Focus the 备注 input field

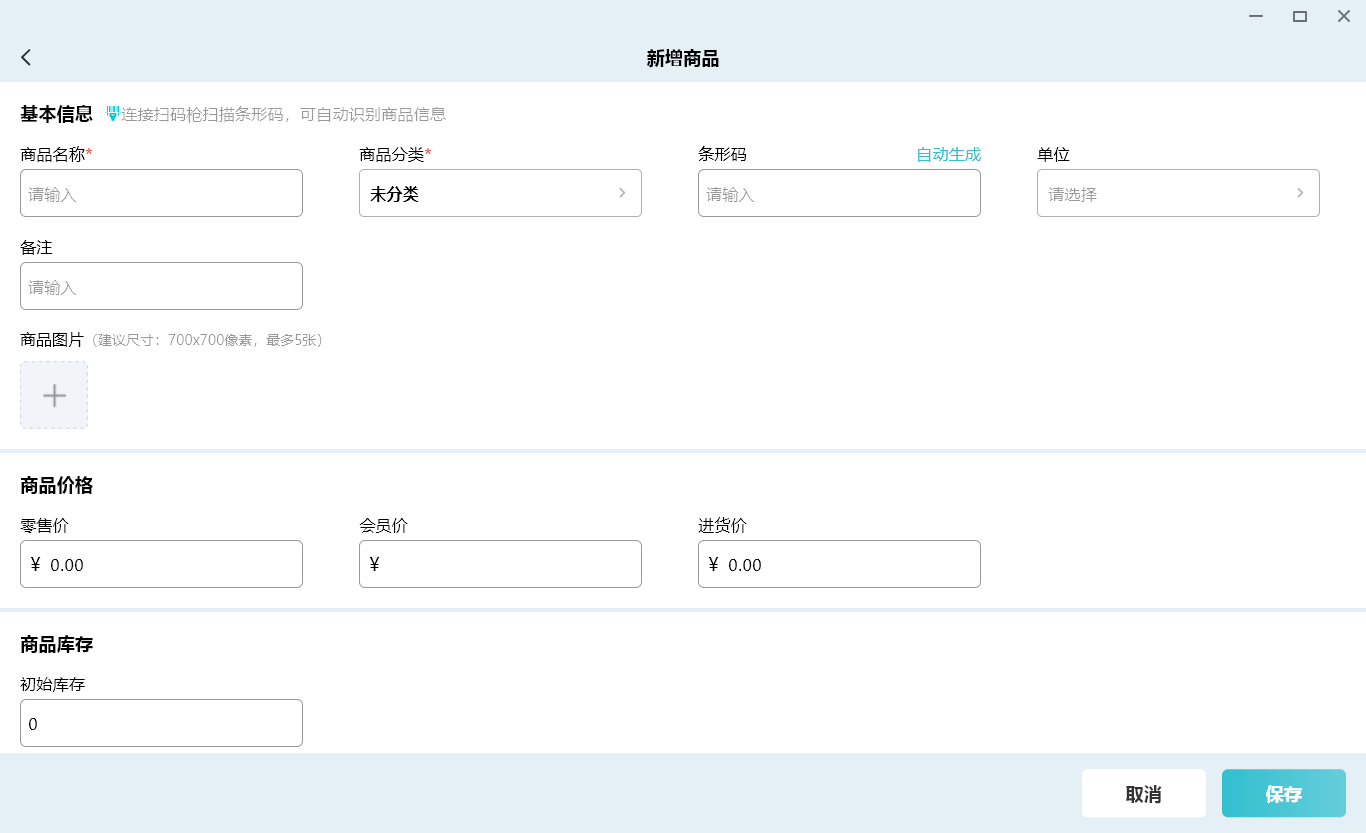[x=161, y=286]
